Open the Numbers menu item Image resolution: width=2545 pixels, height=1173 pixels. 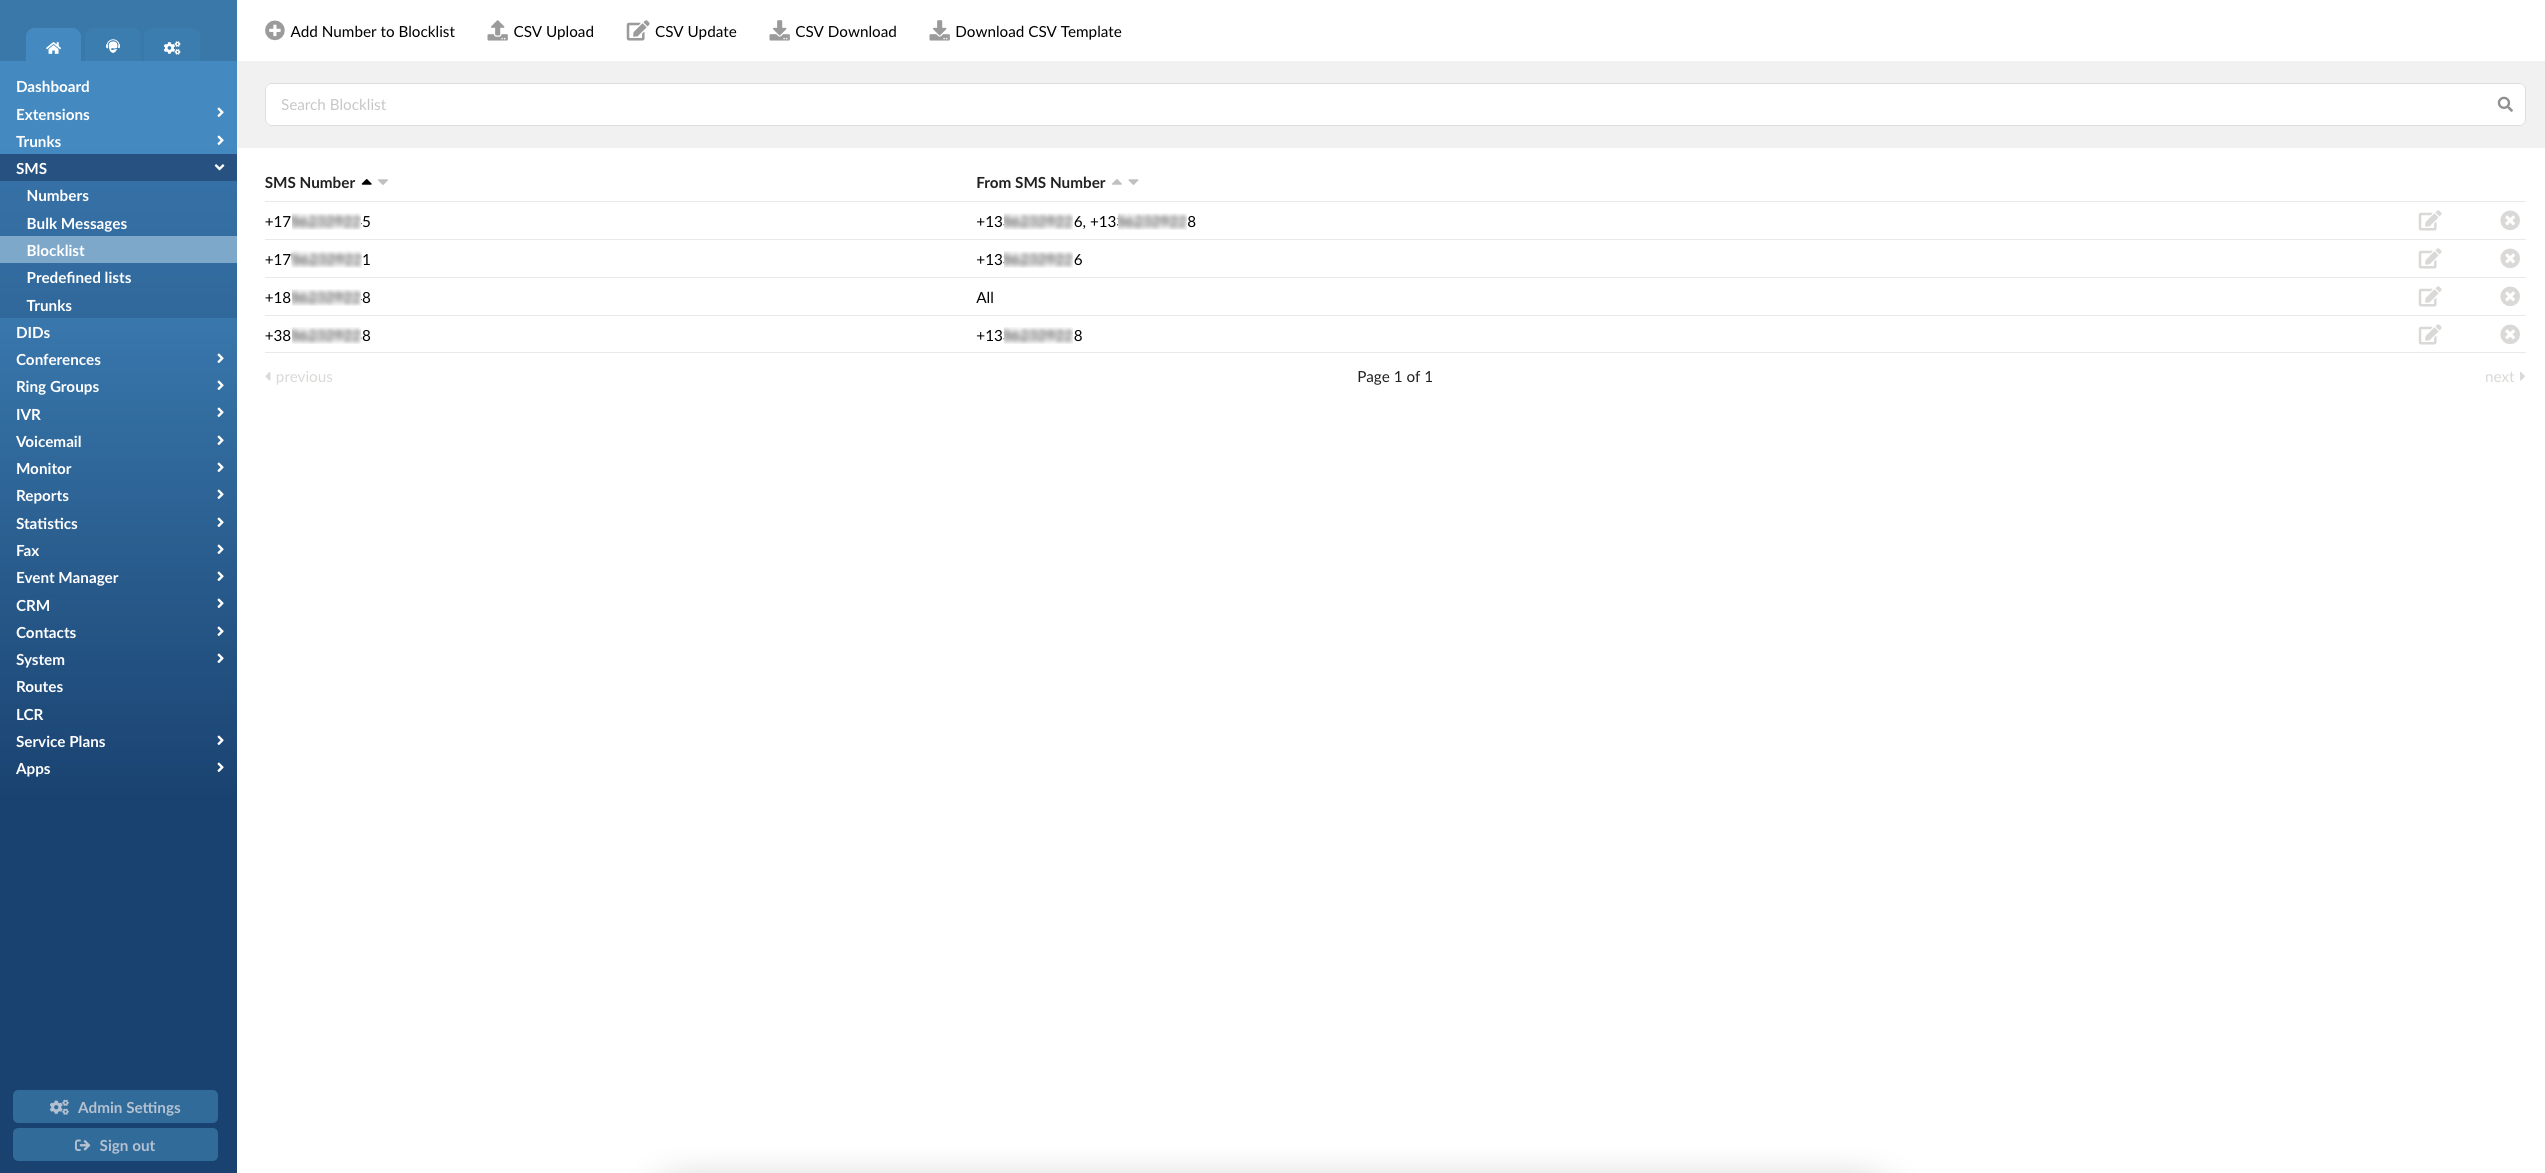(x=57, y=195)
